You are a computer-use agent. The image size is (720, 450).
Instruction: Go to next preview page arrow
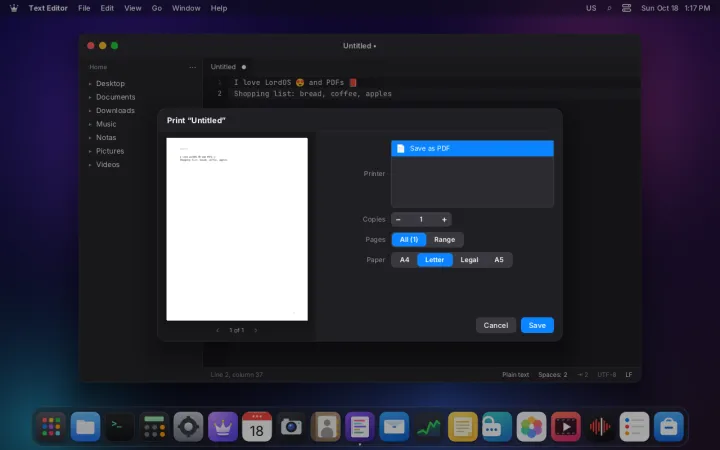pyautogui.click(x=256, y=330)
